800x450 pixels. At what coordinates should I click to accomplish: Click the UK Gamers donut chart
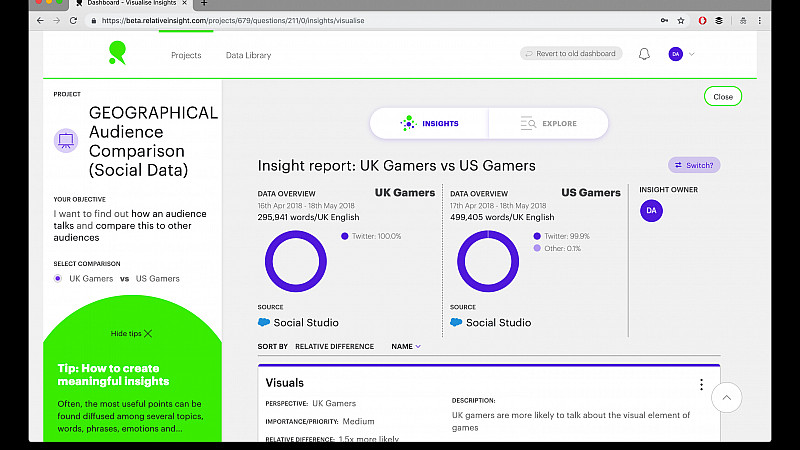coord(296,261)
